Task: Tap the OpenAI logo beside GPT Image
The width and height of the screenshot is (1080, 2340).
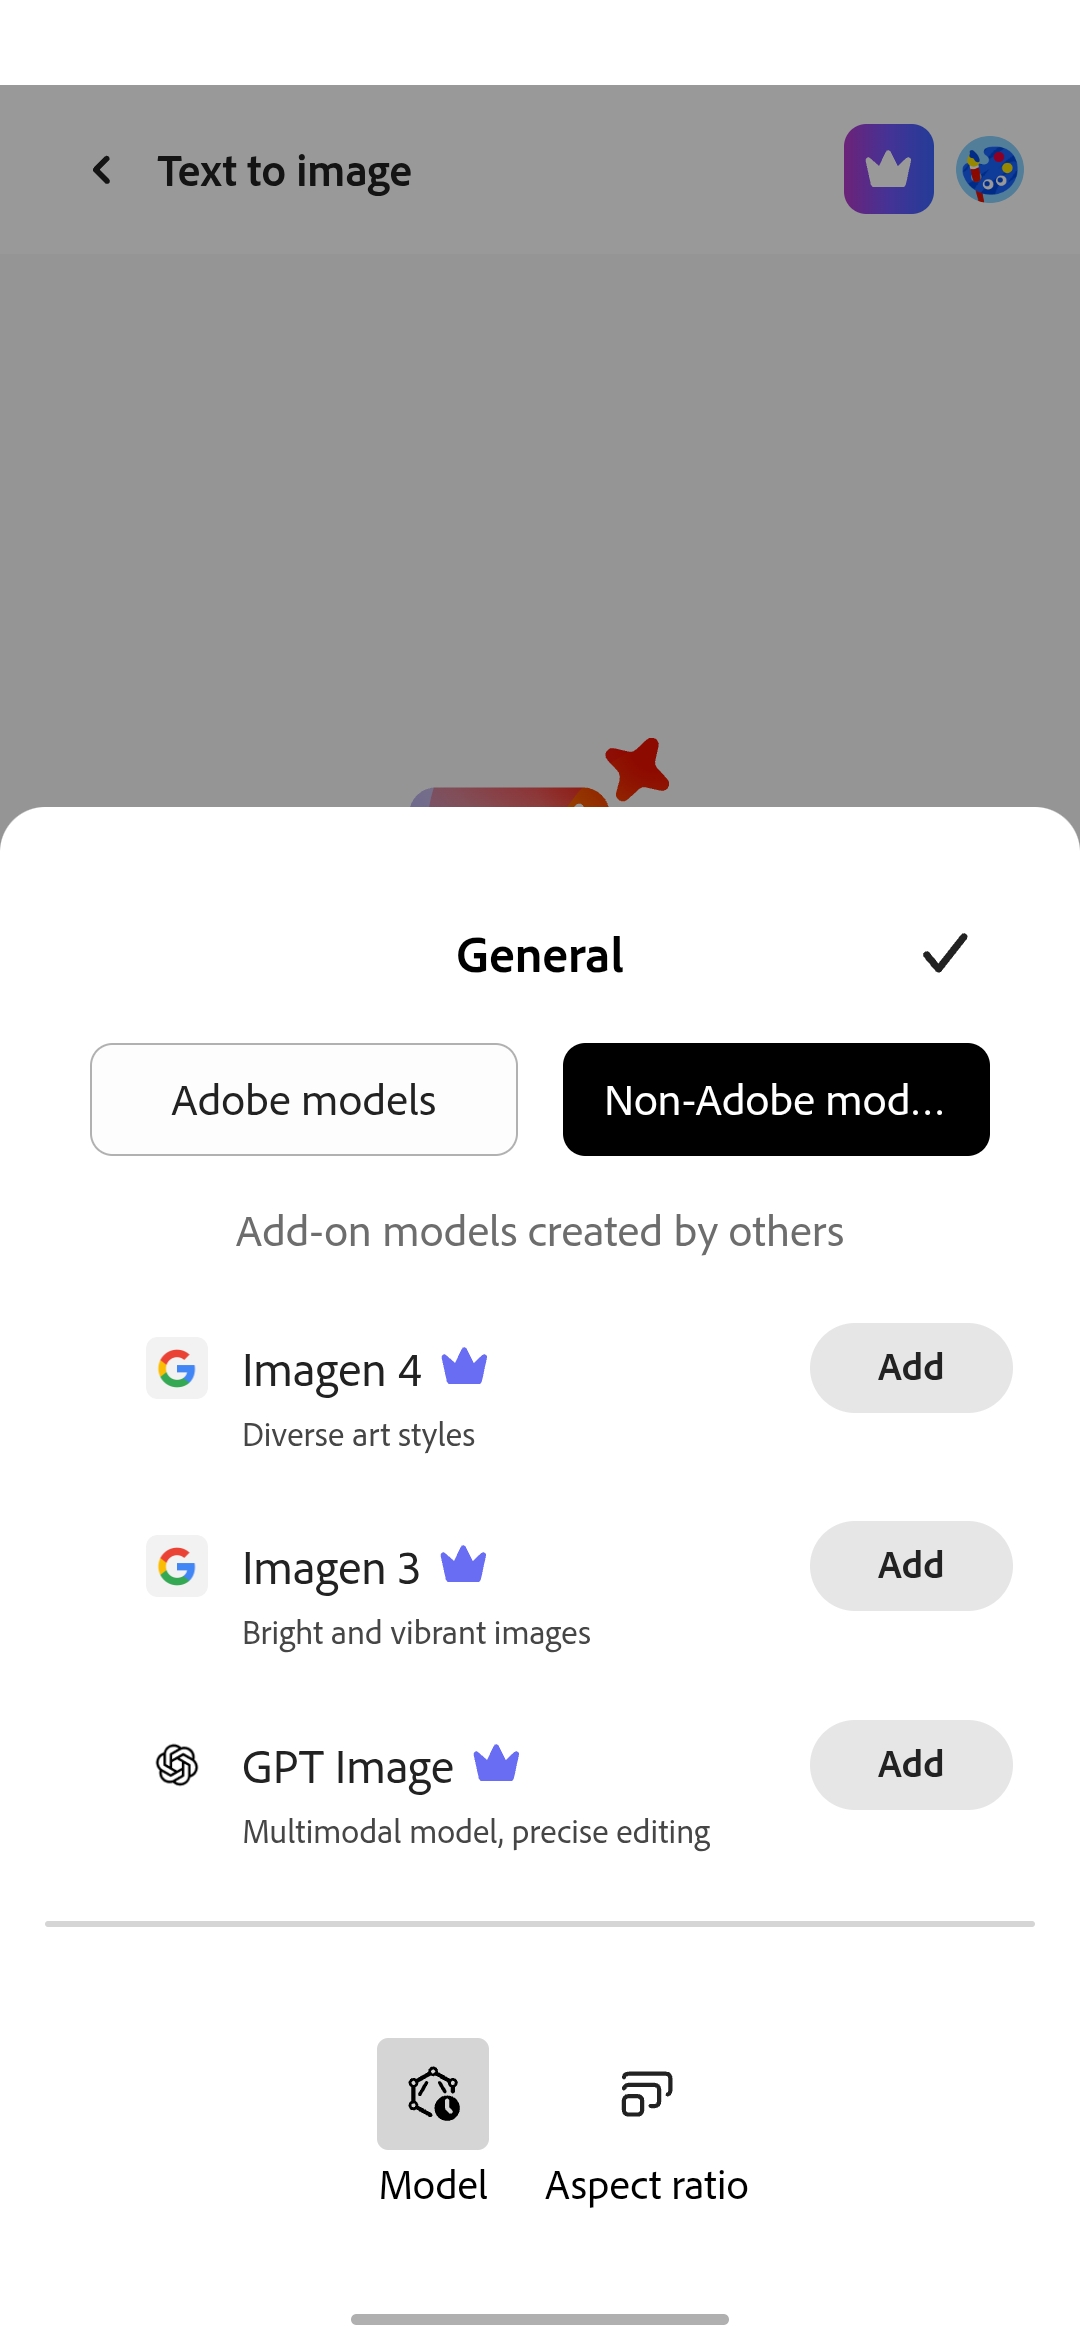Action: click(x=177, y=1765)
